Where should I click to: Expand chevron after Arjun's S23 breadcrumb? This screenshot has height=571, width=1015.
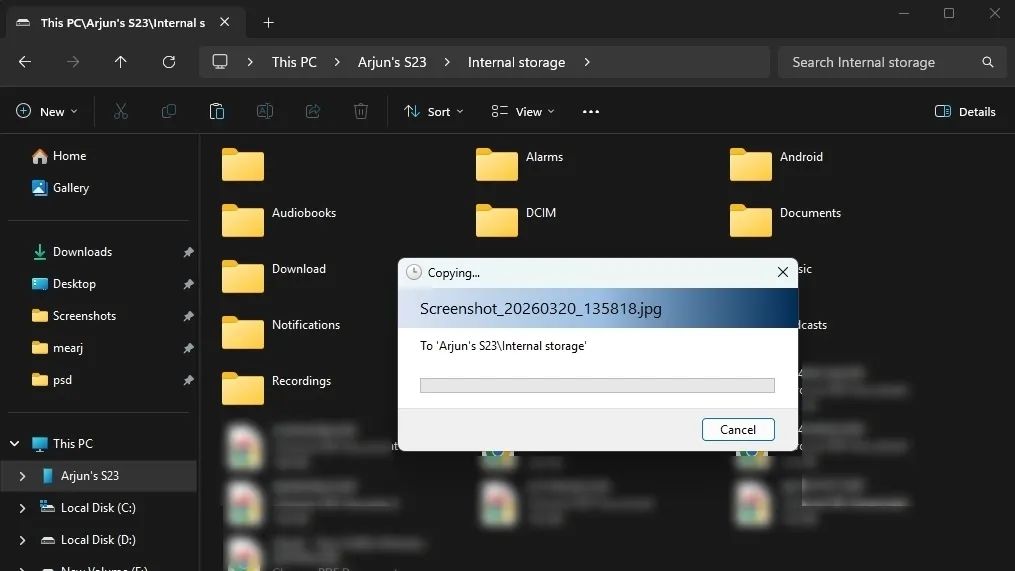click(447, 62)
